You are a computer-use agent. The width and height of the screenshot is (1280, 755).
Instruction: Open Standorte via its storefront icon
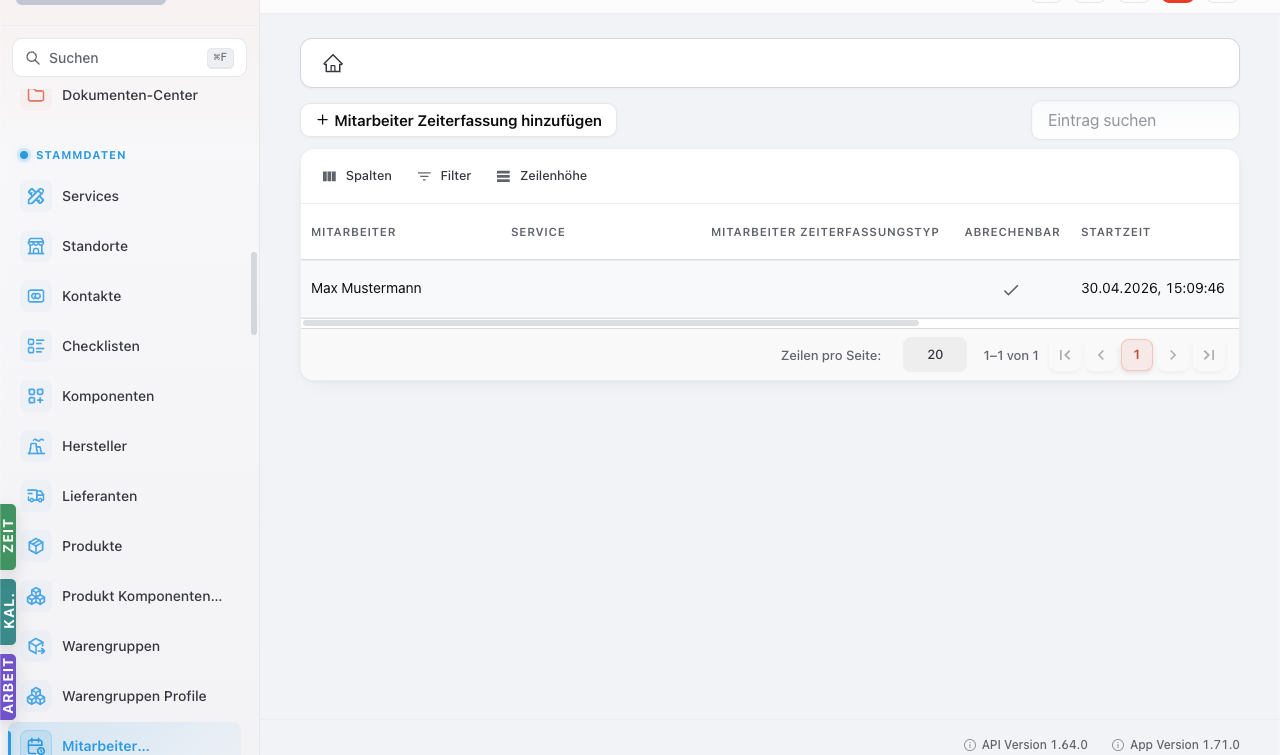pos(36,246)
